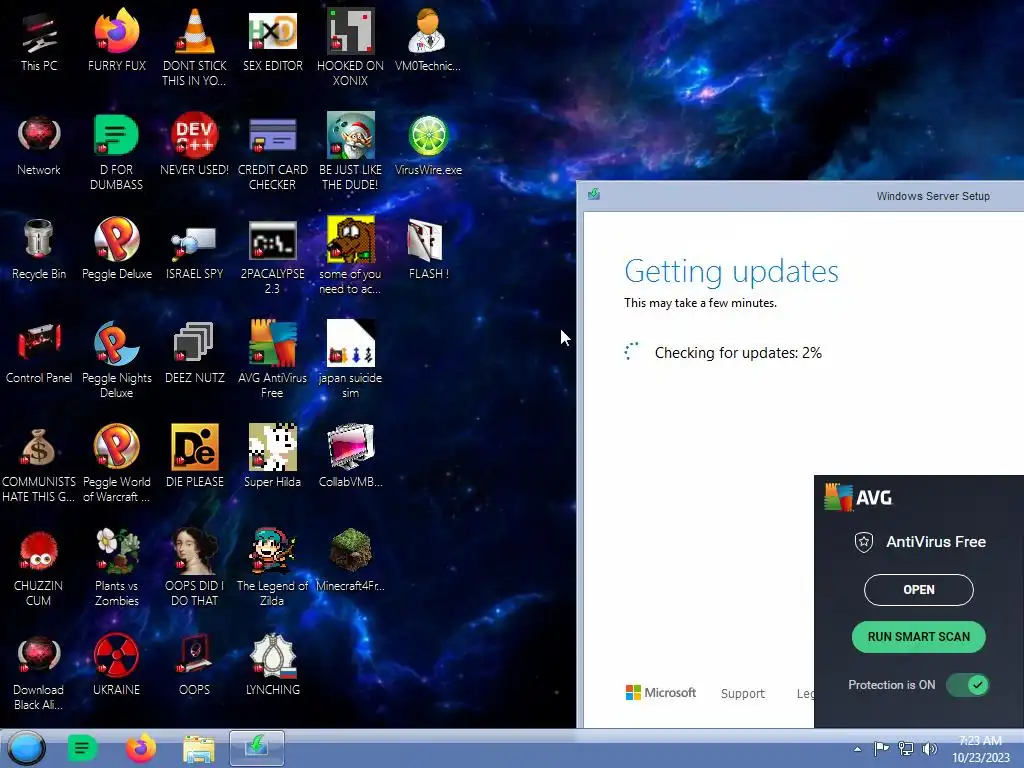Select Peggle World of Warcraft shortcut
The width and height of the screenshot is (1024, 768).
[117, 463]
